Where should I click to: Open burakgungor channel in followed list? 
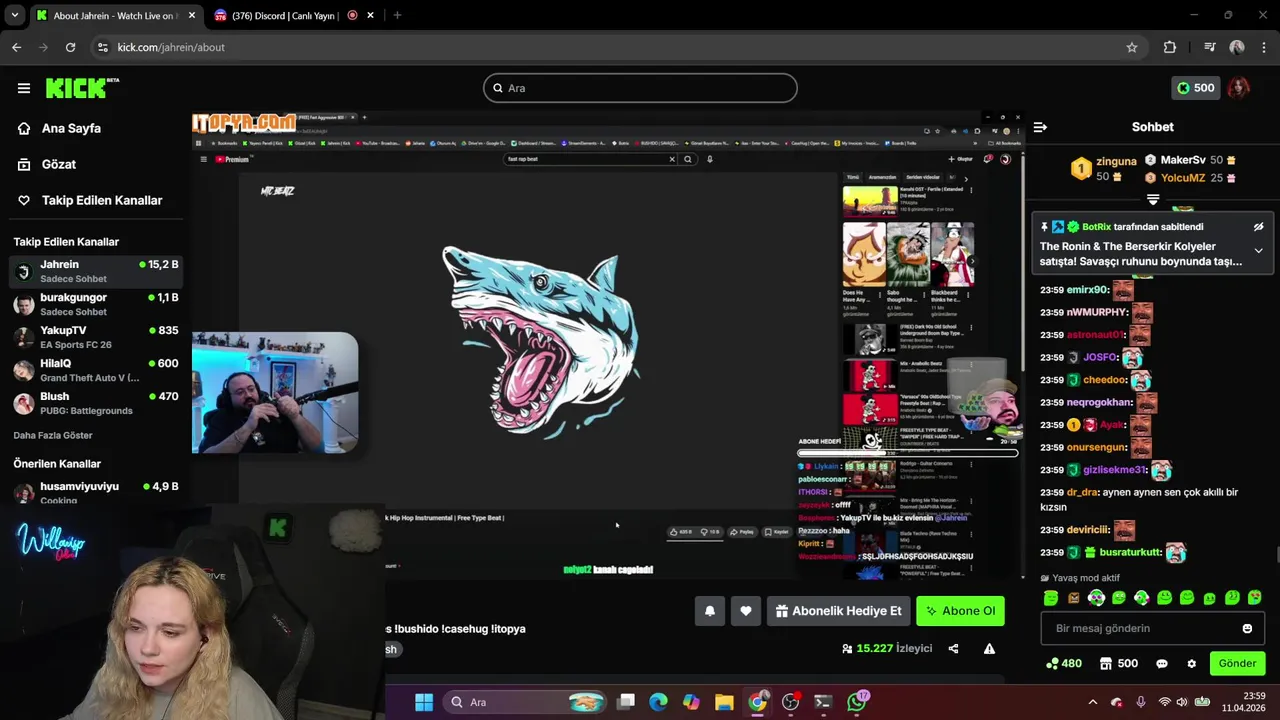[96, 304]
